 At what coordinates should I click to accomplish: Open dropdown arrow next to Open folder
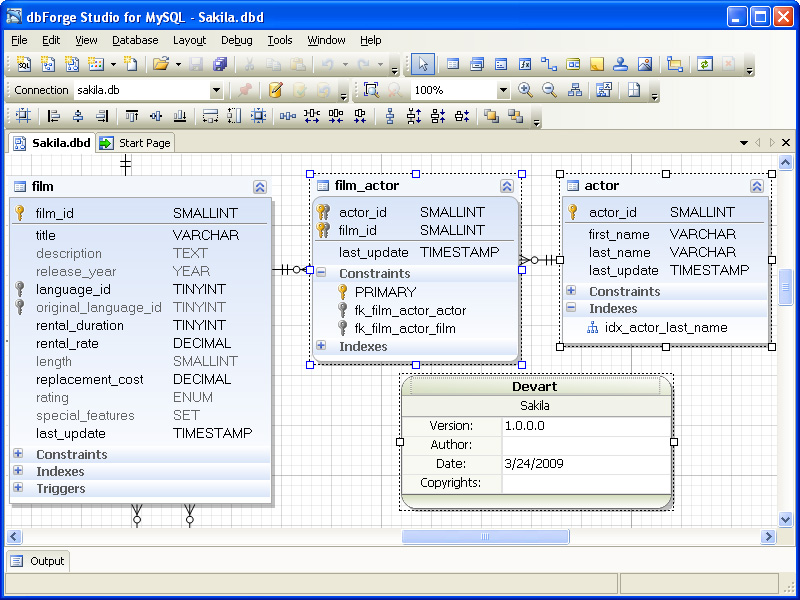178,64
